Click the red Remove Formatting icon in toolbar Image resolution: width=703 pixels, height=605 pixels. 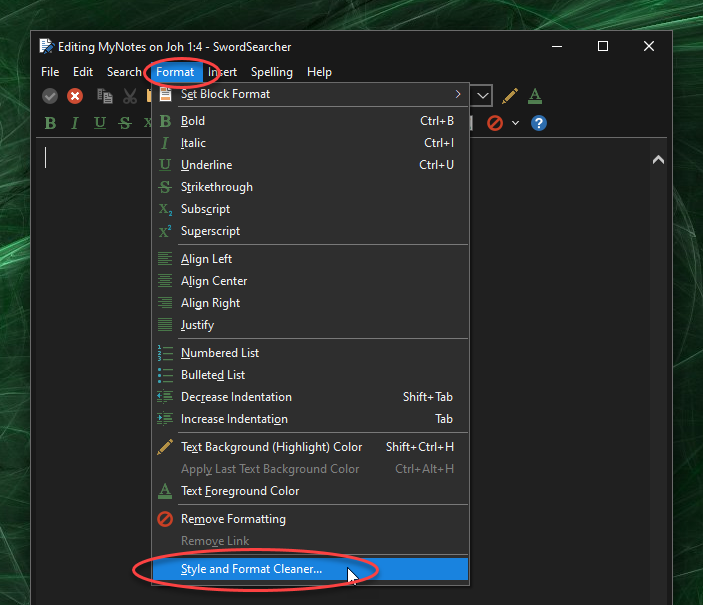495,123
